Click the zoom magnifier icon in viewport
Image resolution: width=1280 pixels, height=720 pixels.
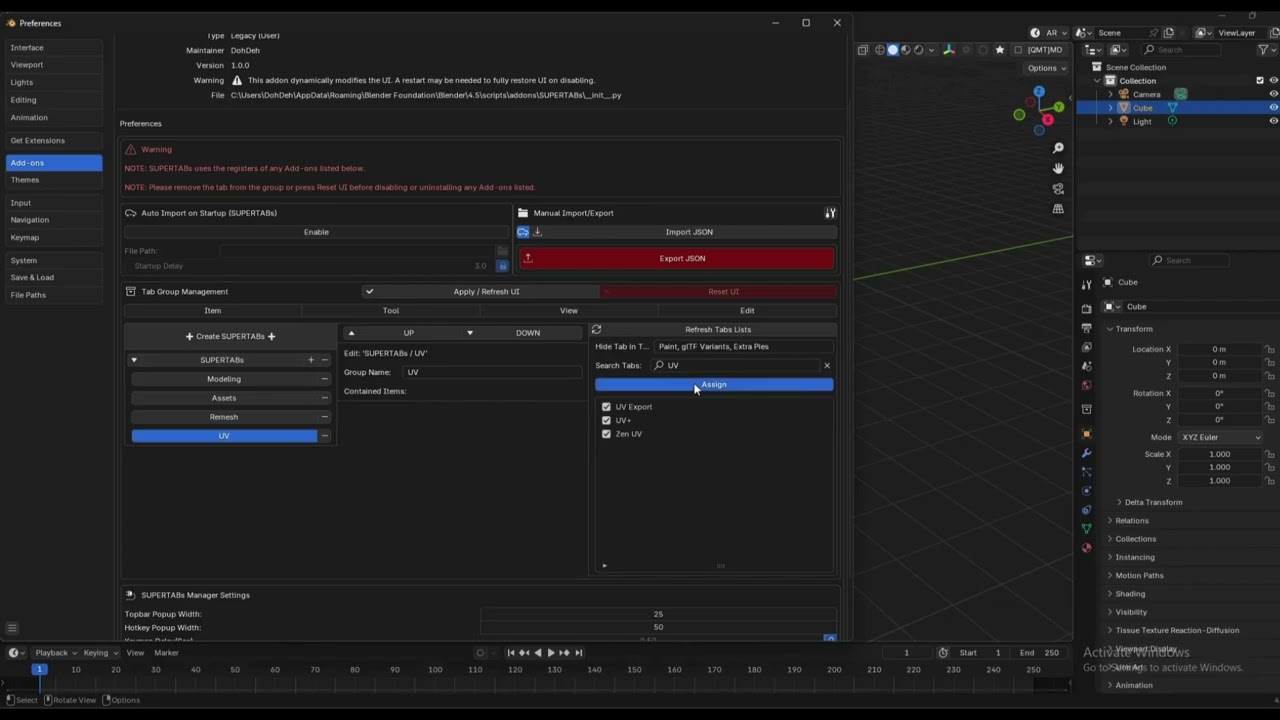(x=1058, y=148)
